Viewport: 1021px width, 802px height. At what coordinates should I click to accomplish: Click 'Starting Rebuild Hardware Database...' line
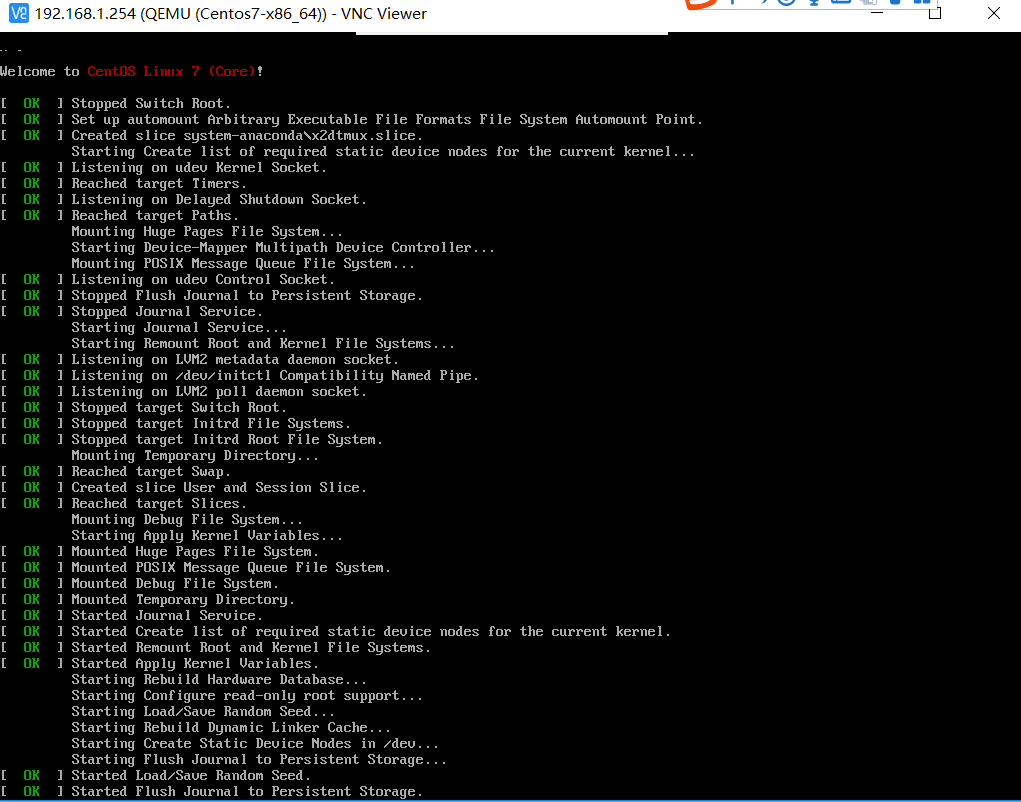tap(219, 680)
